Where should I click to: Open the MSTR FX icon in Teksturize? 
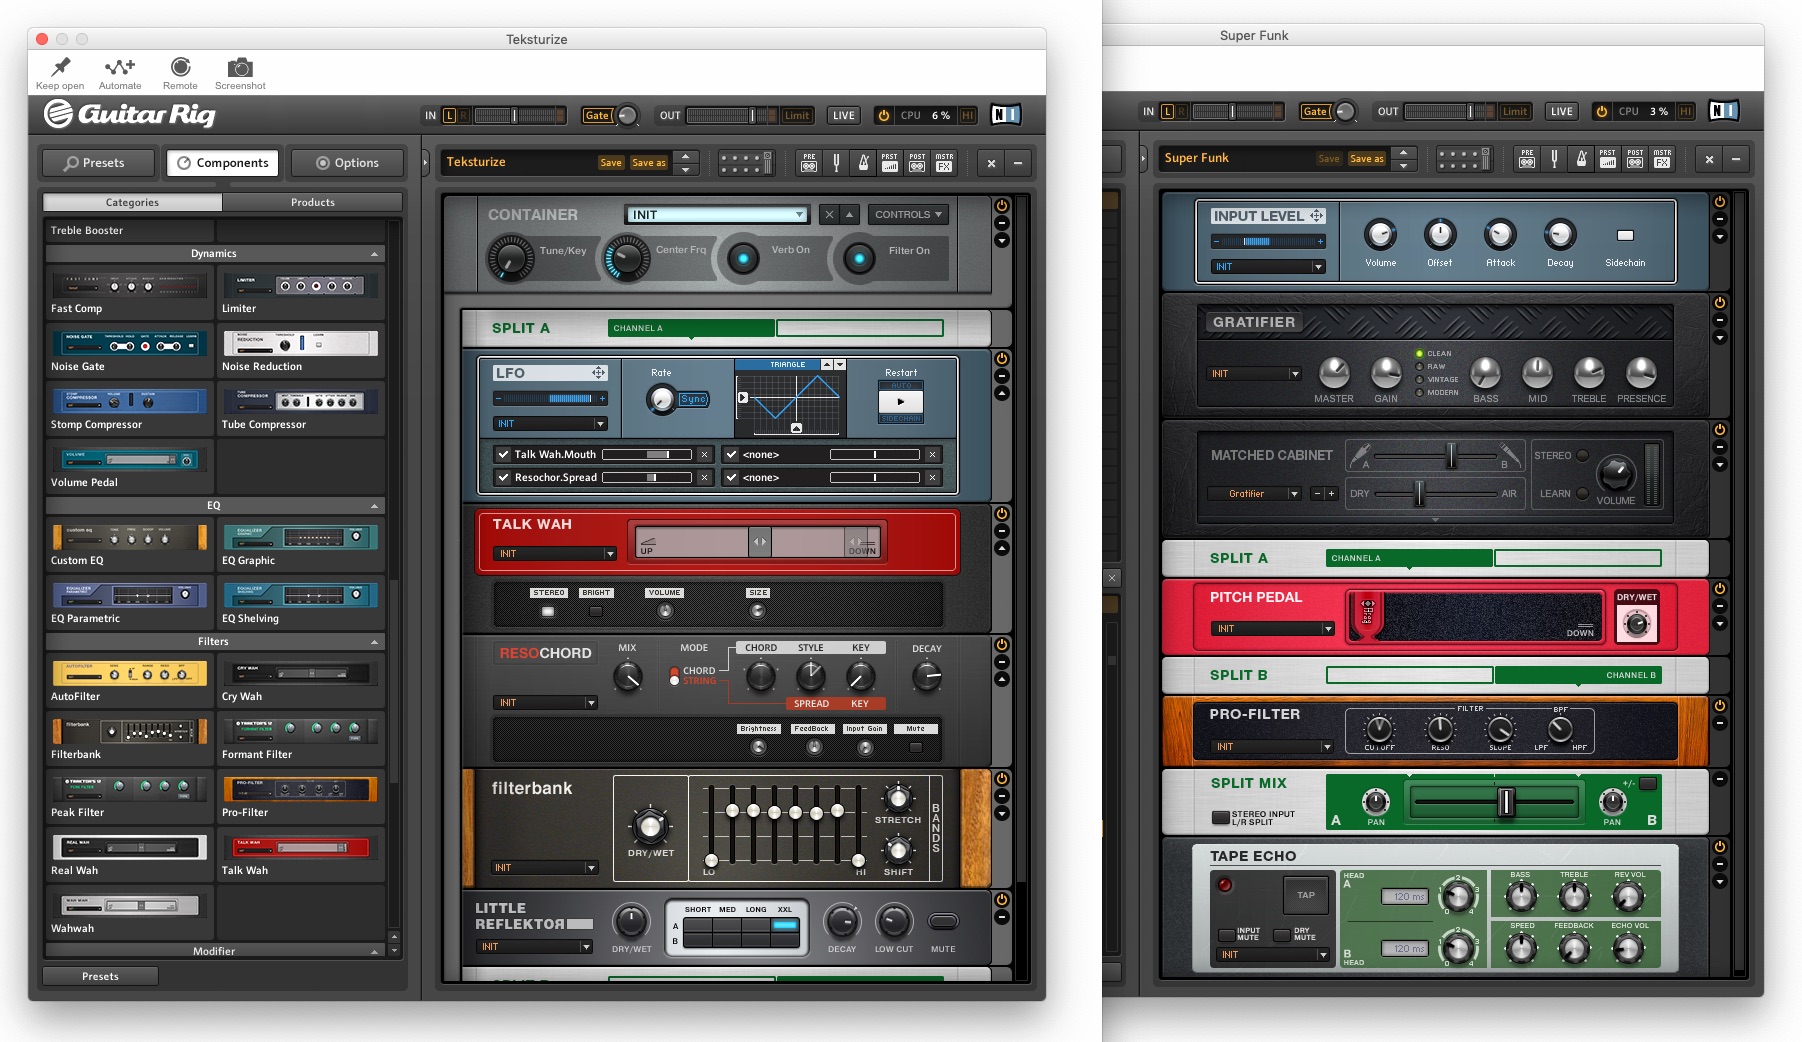(944, 163)
